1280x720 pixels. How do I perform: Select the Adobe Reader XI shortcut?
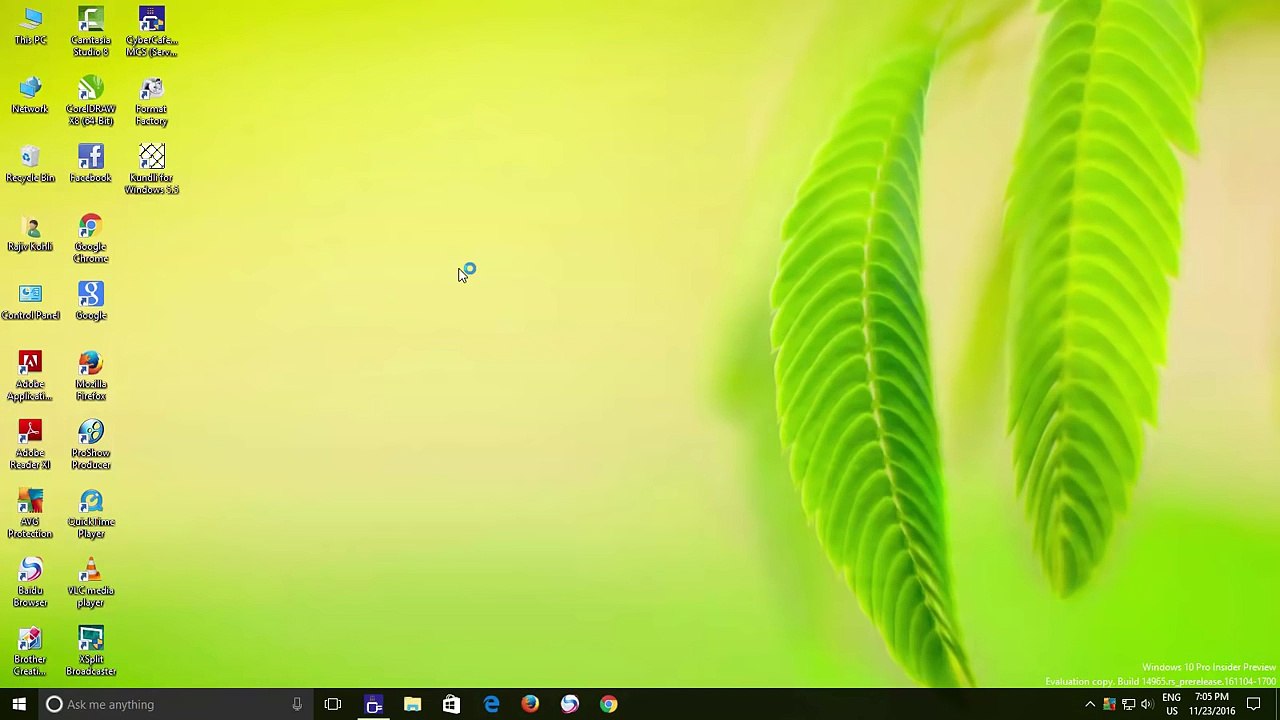[x=30, y=445]
